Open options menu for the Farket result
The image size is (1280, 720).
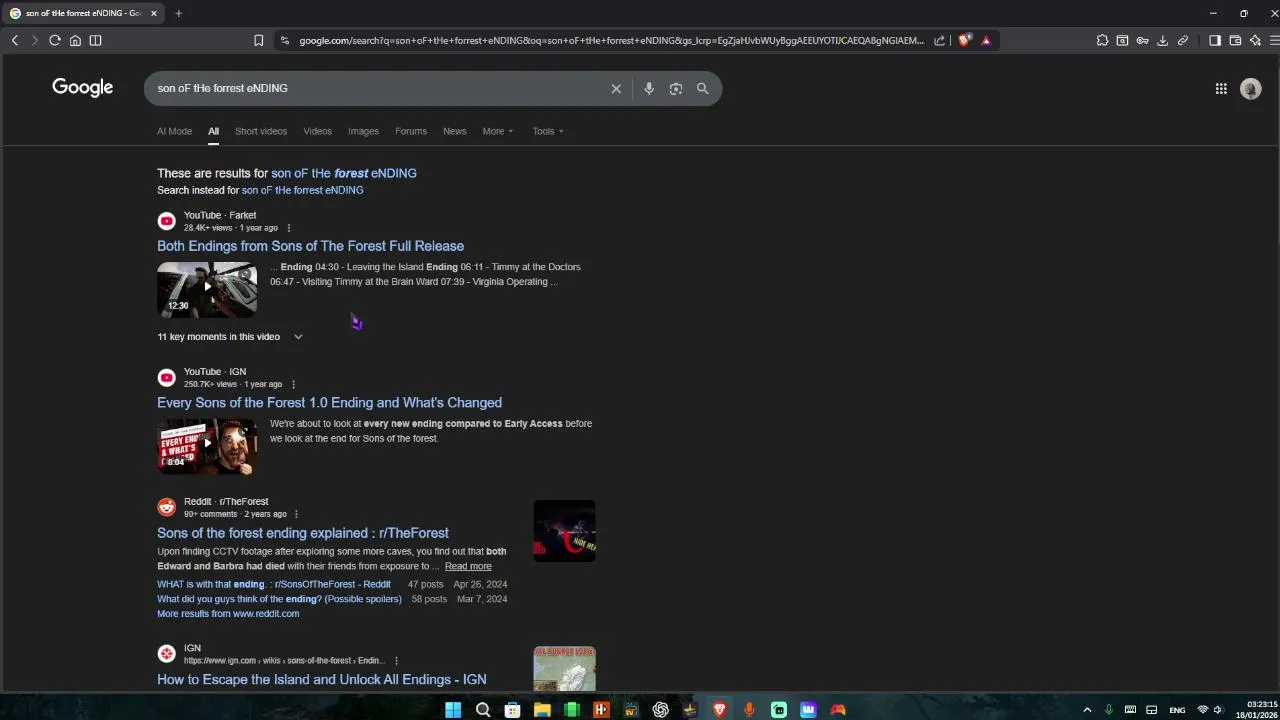289,228
